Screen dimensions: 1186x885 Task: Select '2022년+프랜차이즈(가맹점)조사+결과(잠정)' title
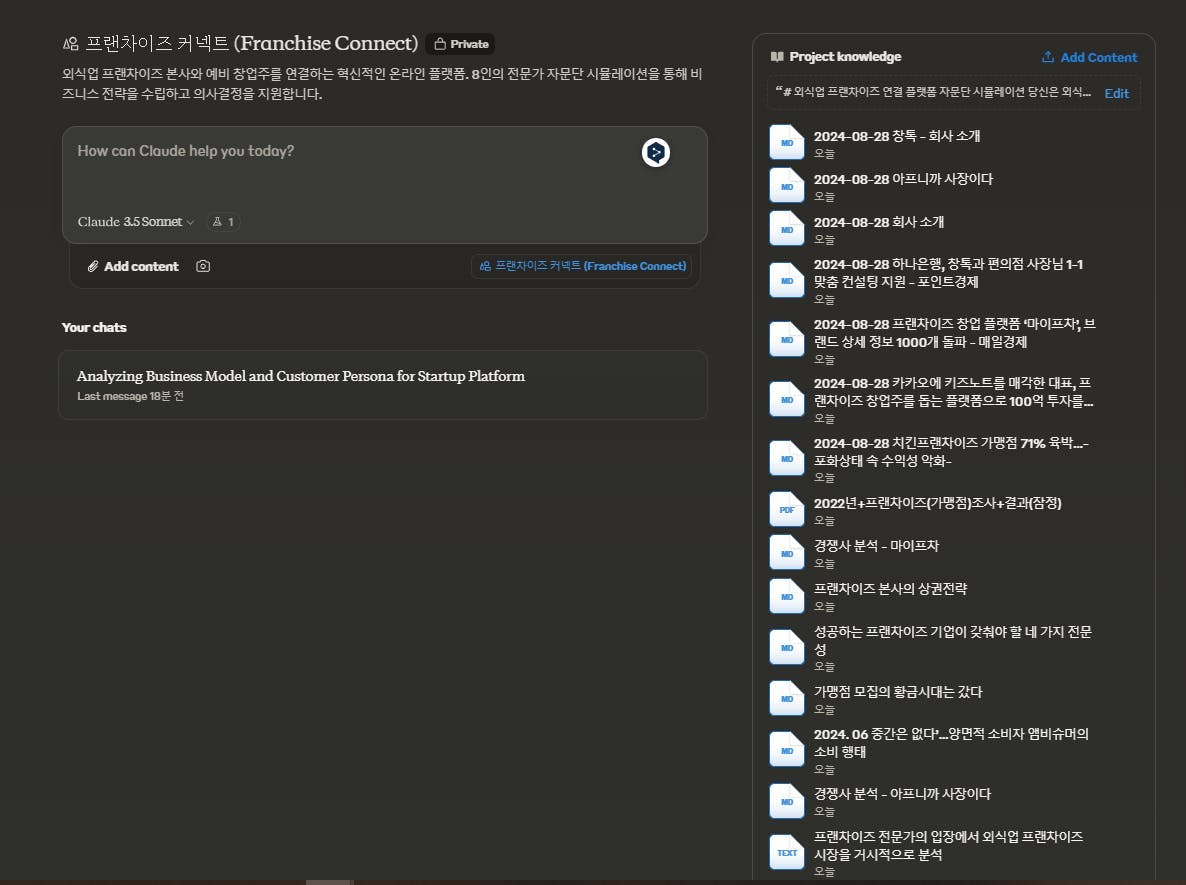(938, 503)
